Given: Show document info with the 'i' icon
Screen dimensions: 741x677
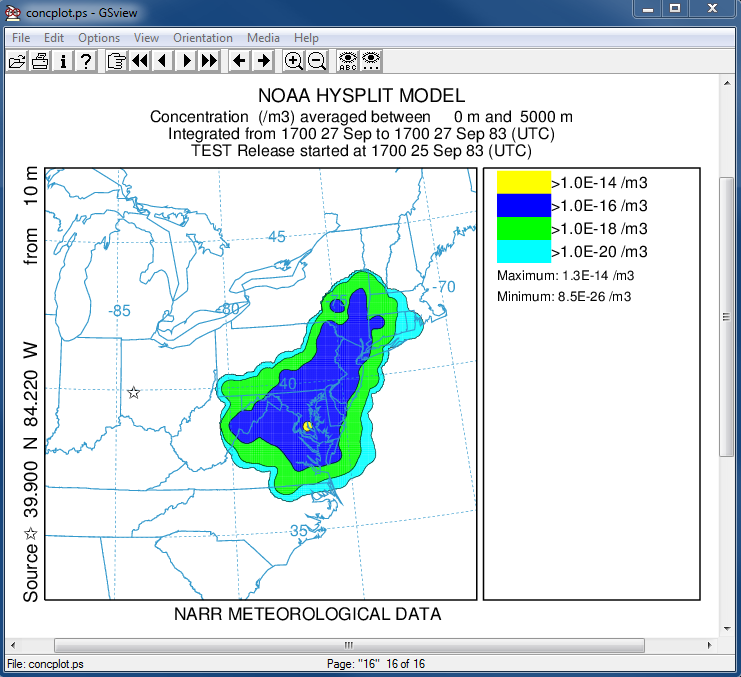Looking at the screenshot, I should click(x=63, y=61).
